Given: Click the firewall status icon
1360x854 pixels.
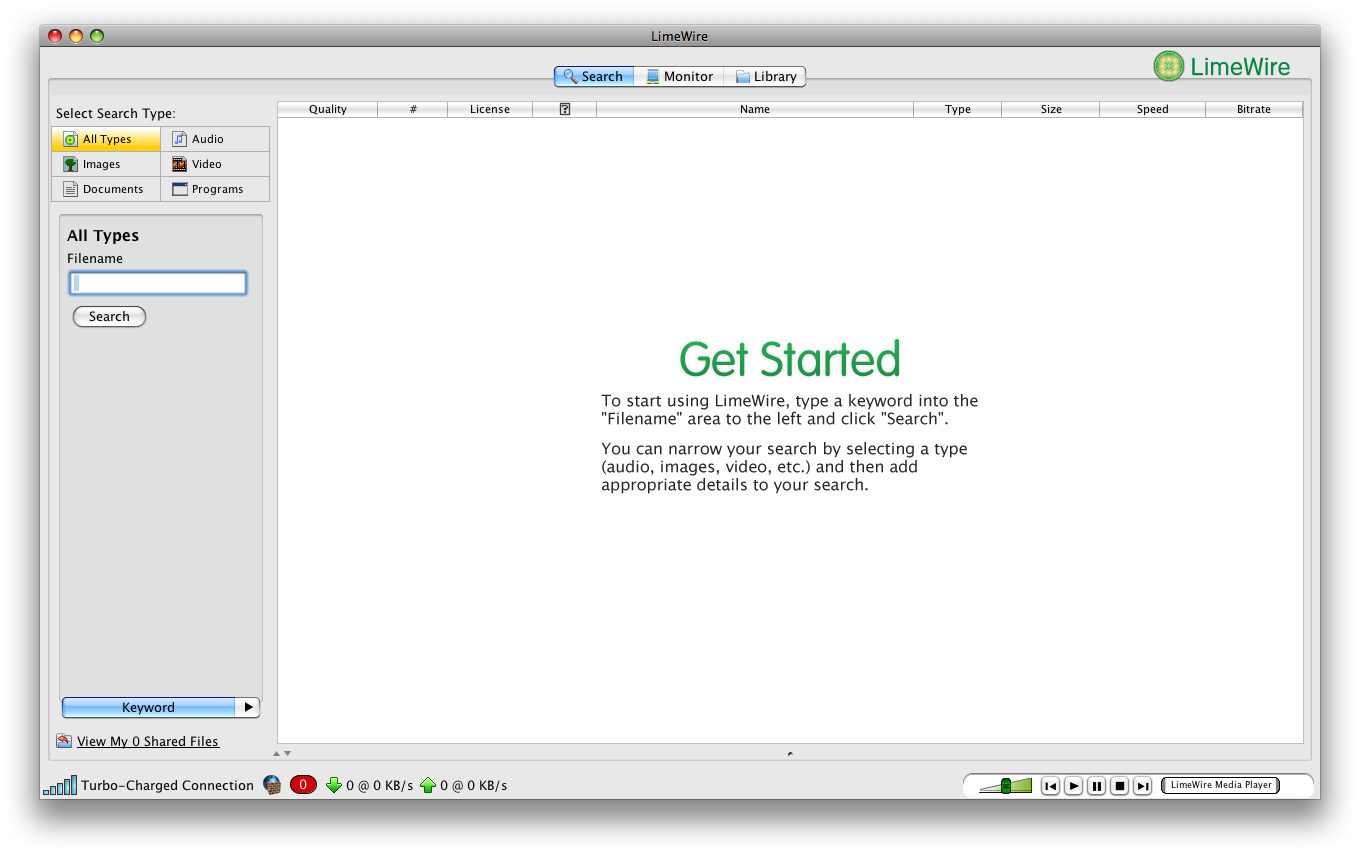Looking at the screenshot, I should click(x=272, y=785).
